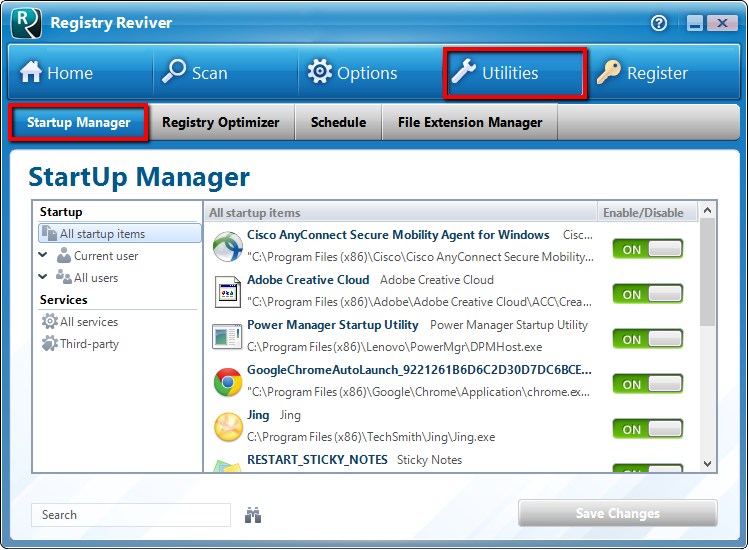Toggle off Adobe Creative Cloud startup
The width and height of the screenshot is (749, 550).
[647, 294]
